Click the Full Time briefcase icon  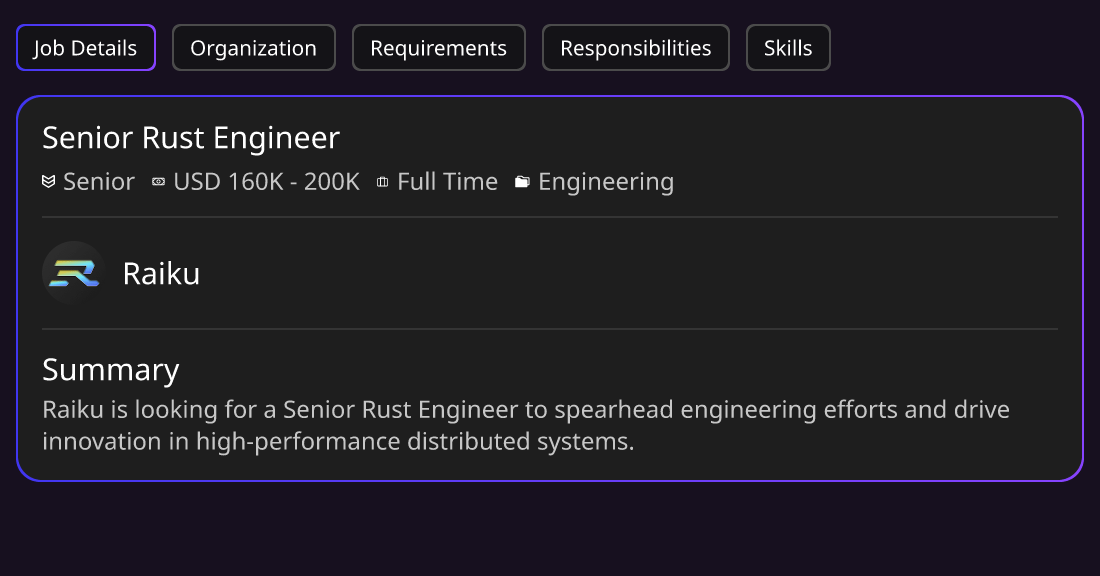[x=382, y=182]
